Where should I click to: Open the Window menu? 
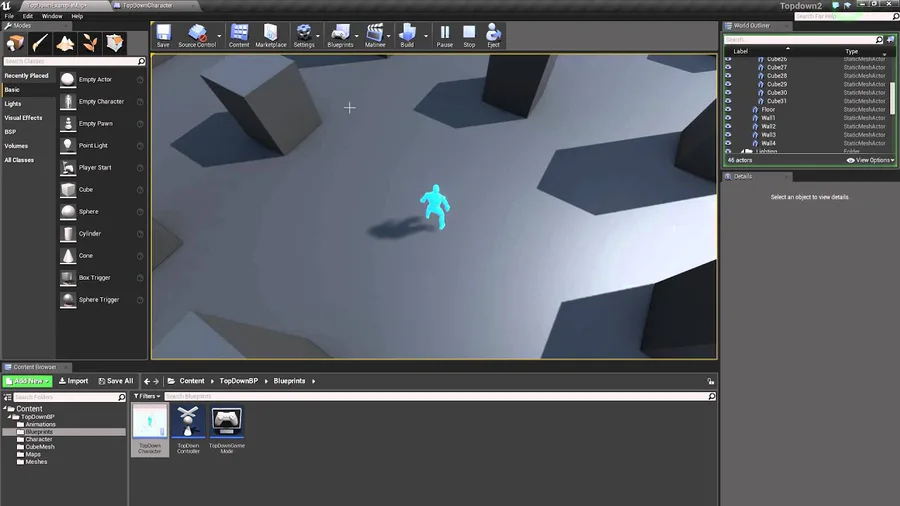(x=52, y=16)
